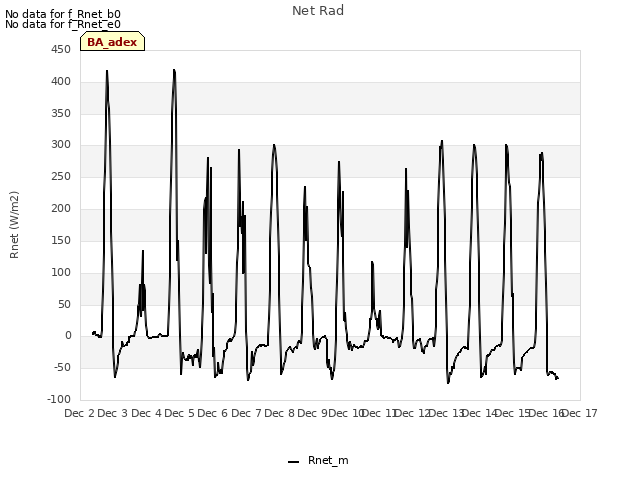Click the Rnet (W/m2) y-axis label

(14, 225)
